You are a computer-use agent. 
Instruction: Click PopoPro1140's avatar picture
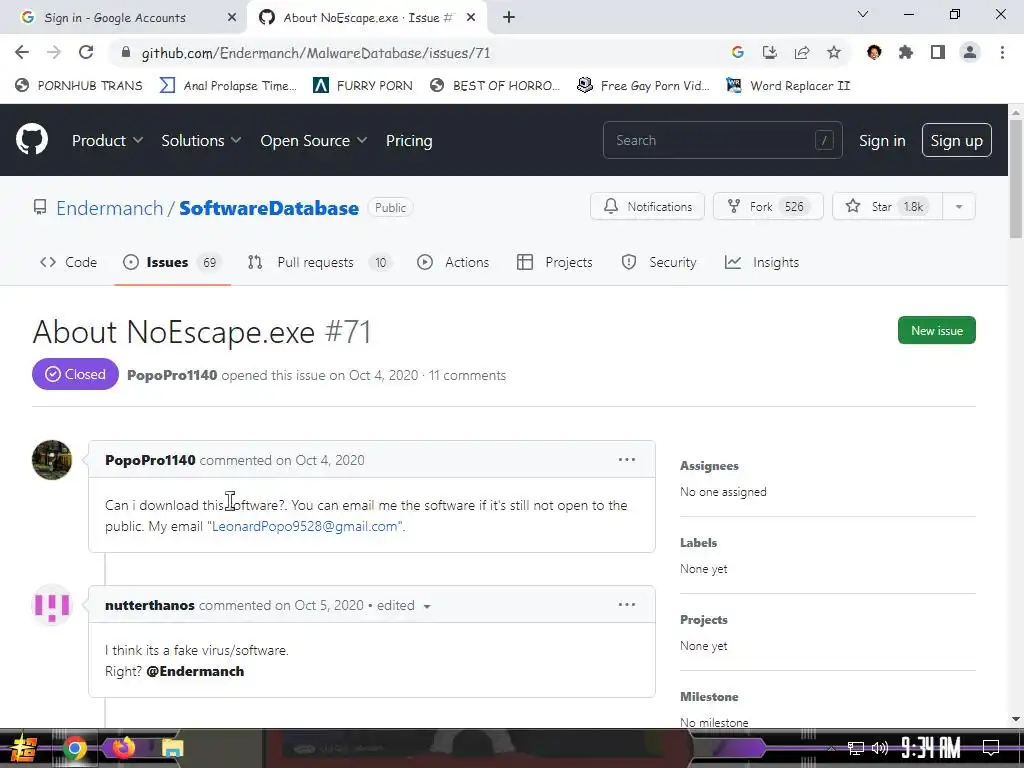tap(52, 460)
